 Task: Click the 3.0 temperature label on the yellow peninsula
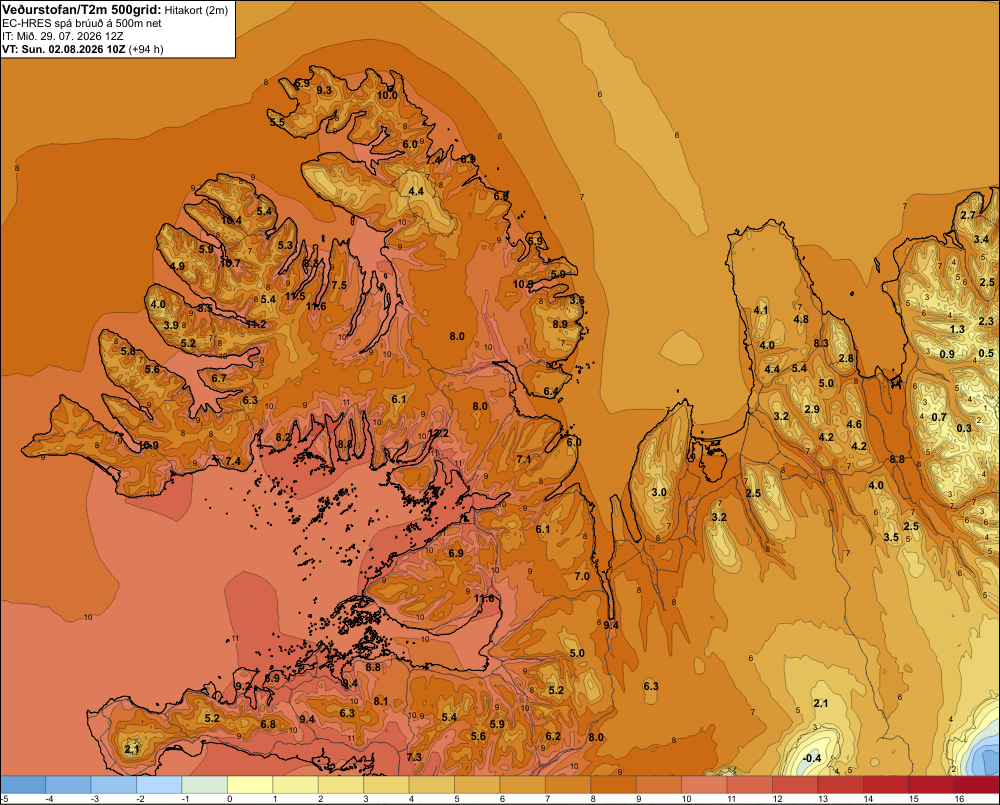659,492
